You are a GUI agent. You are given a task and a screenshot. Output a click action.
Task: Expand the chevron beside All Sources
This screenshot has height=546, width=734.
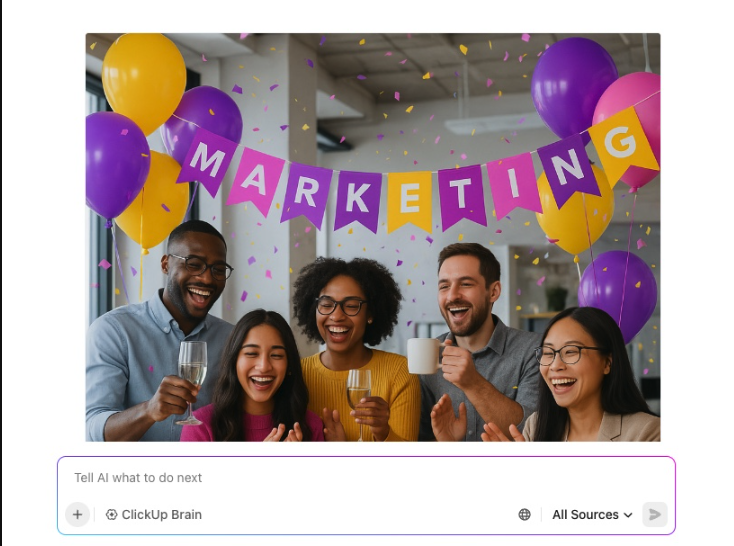point(628,515)
